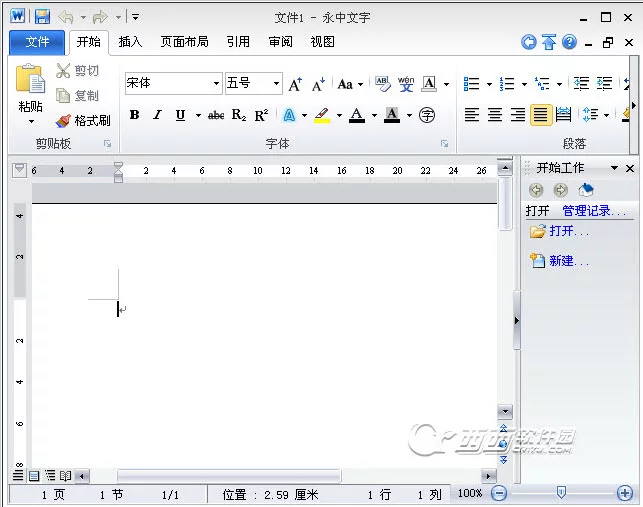Click the Paste clipboard icon
The image size is (643, 507).
[x=30, y=78]
